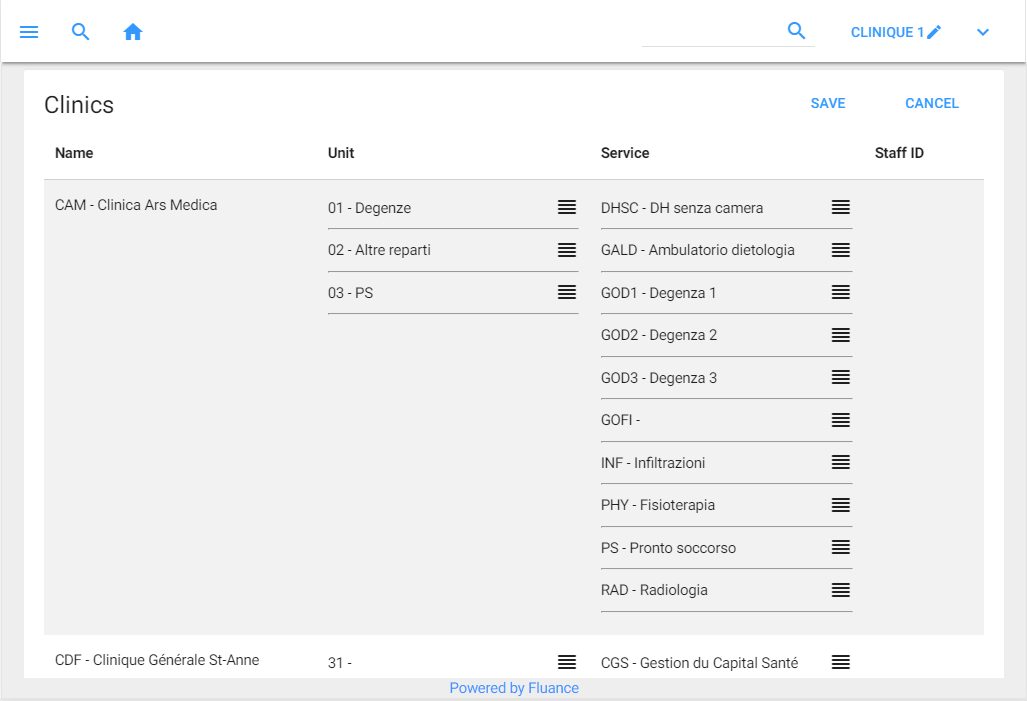Open the hamburger navigation menu
1027x701 pixels.
click(x=29, y=32)
